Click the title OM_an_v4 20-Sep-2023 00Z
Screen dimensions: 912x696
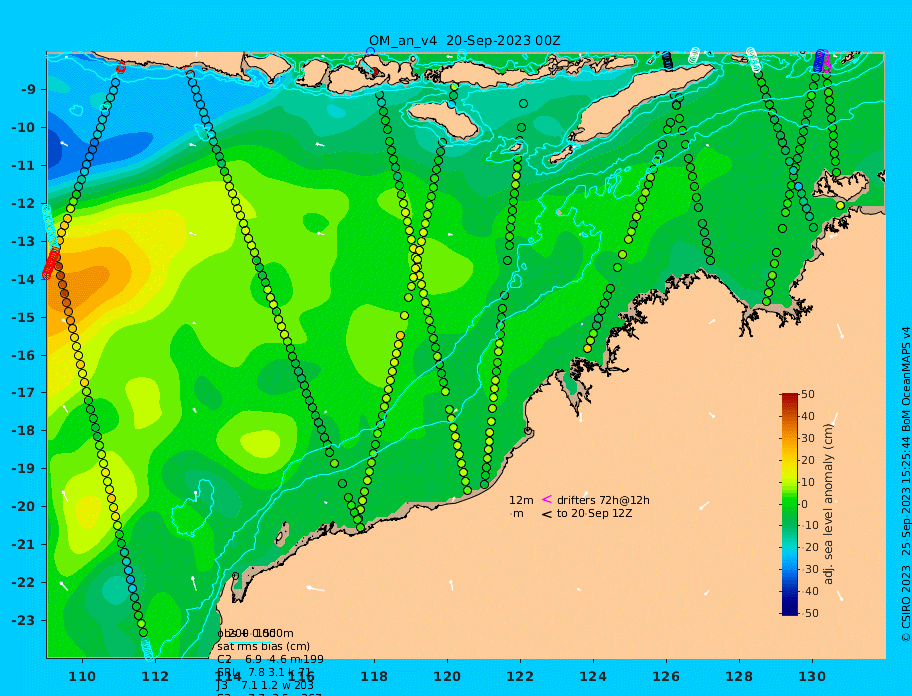[x=465, y=41]
